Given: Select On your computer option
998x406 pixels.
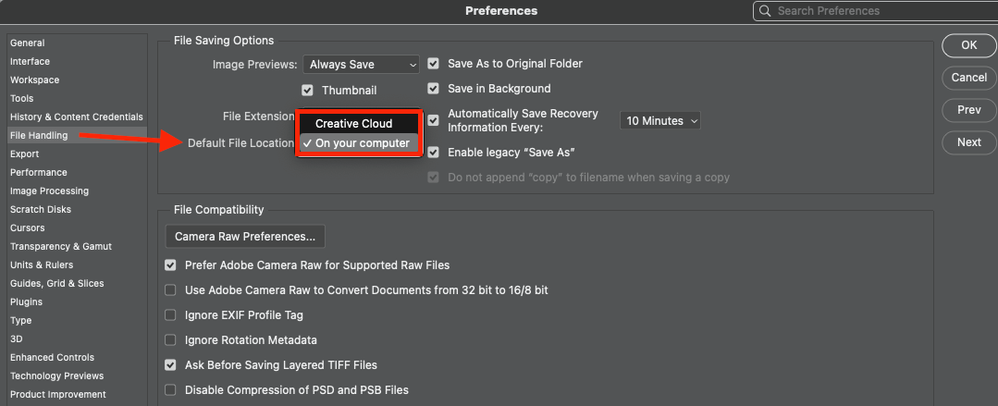Looking at the screenshot, I should [x=362, y=143].
